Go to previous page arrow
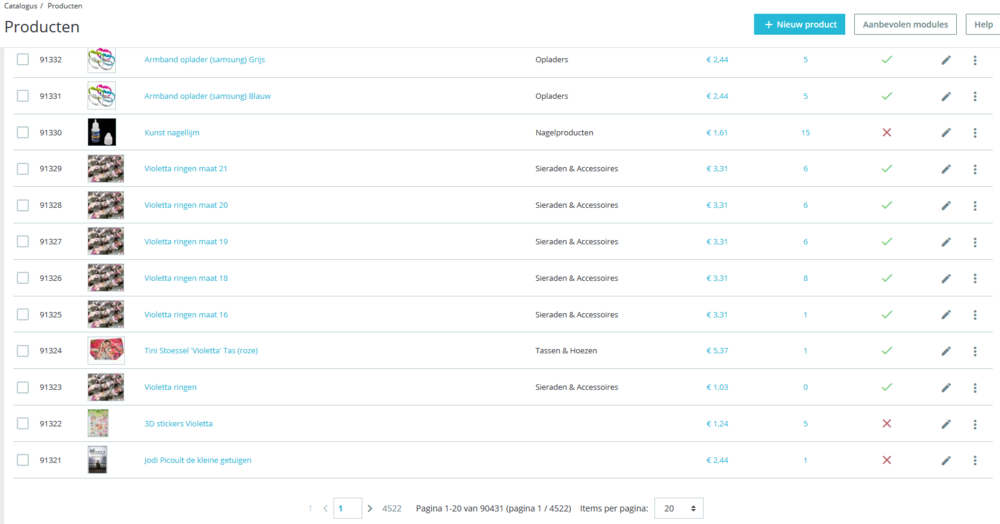This screenshot has width=1000, height=524. 325,508
